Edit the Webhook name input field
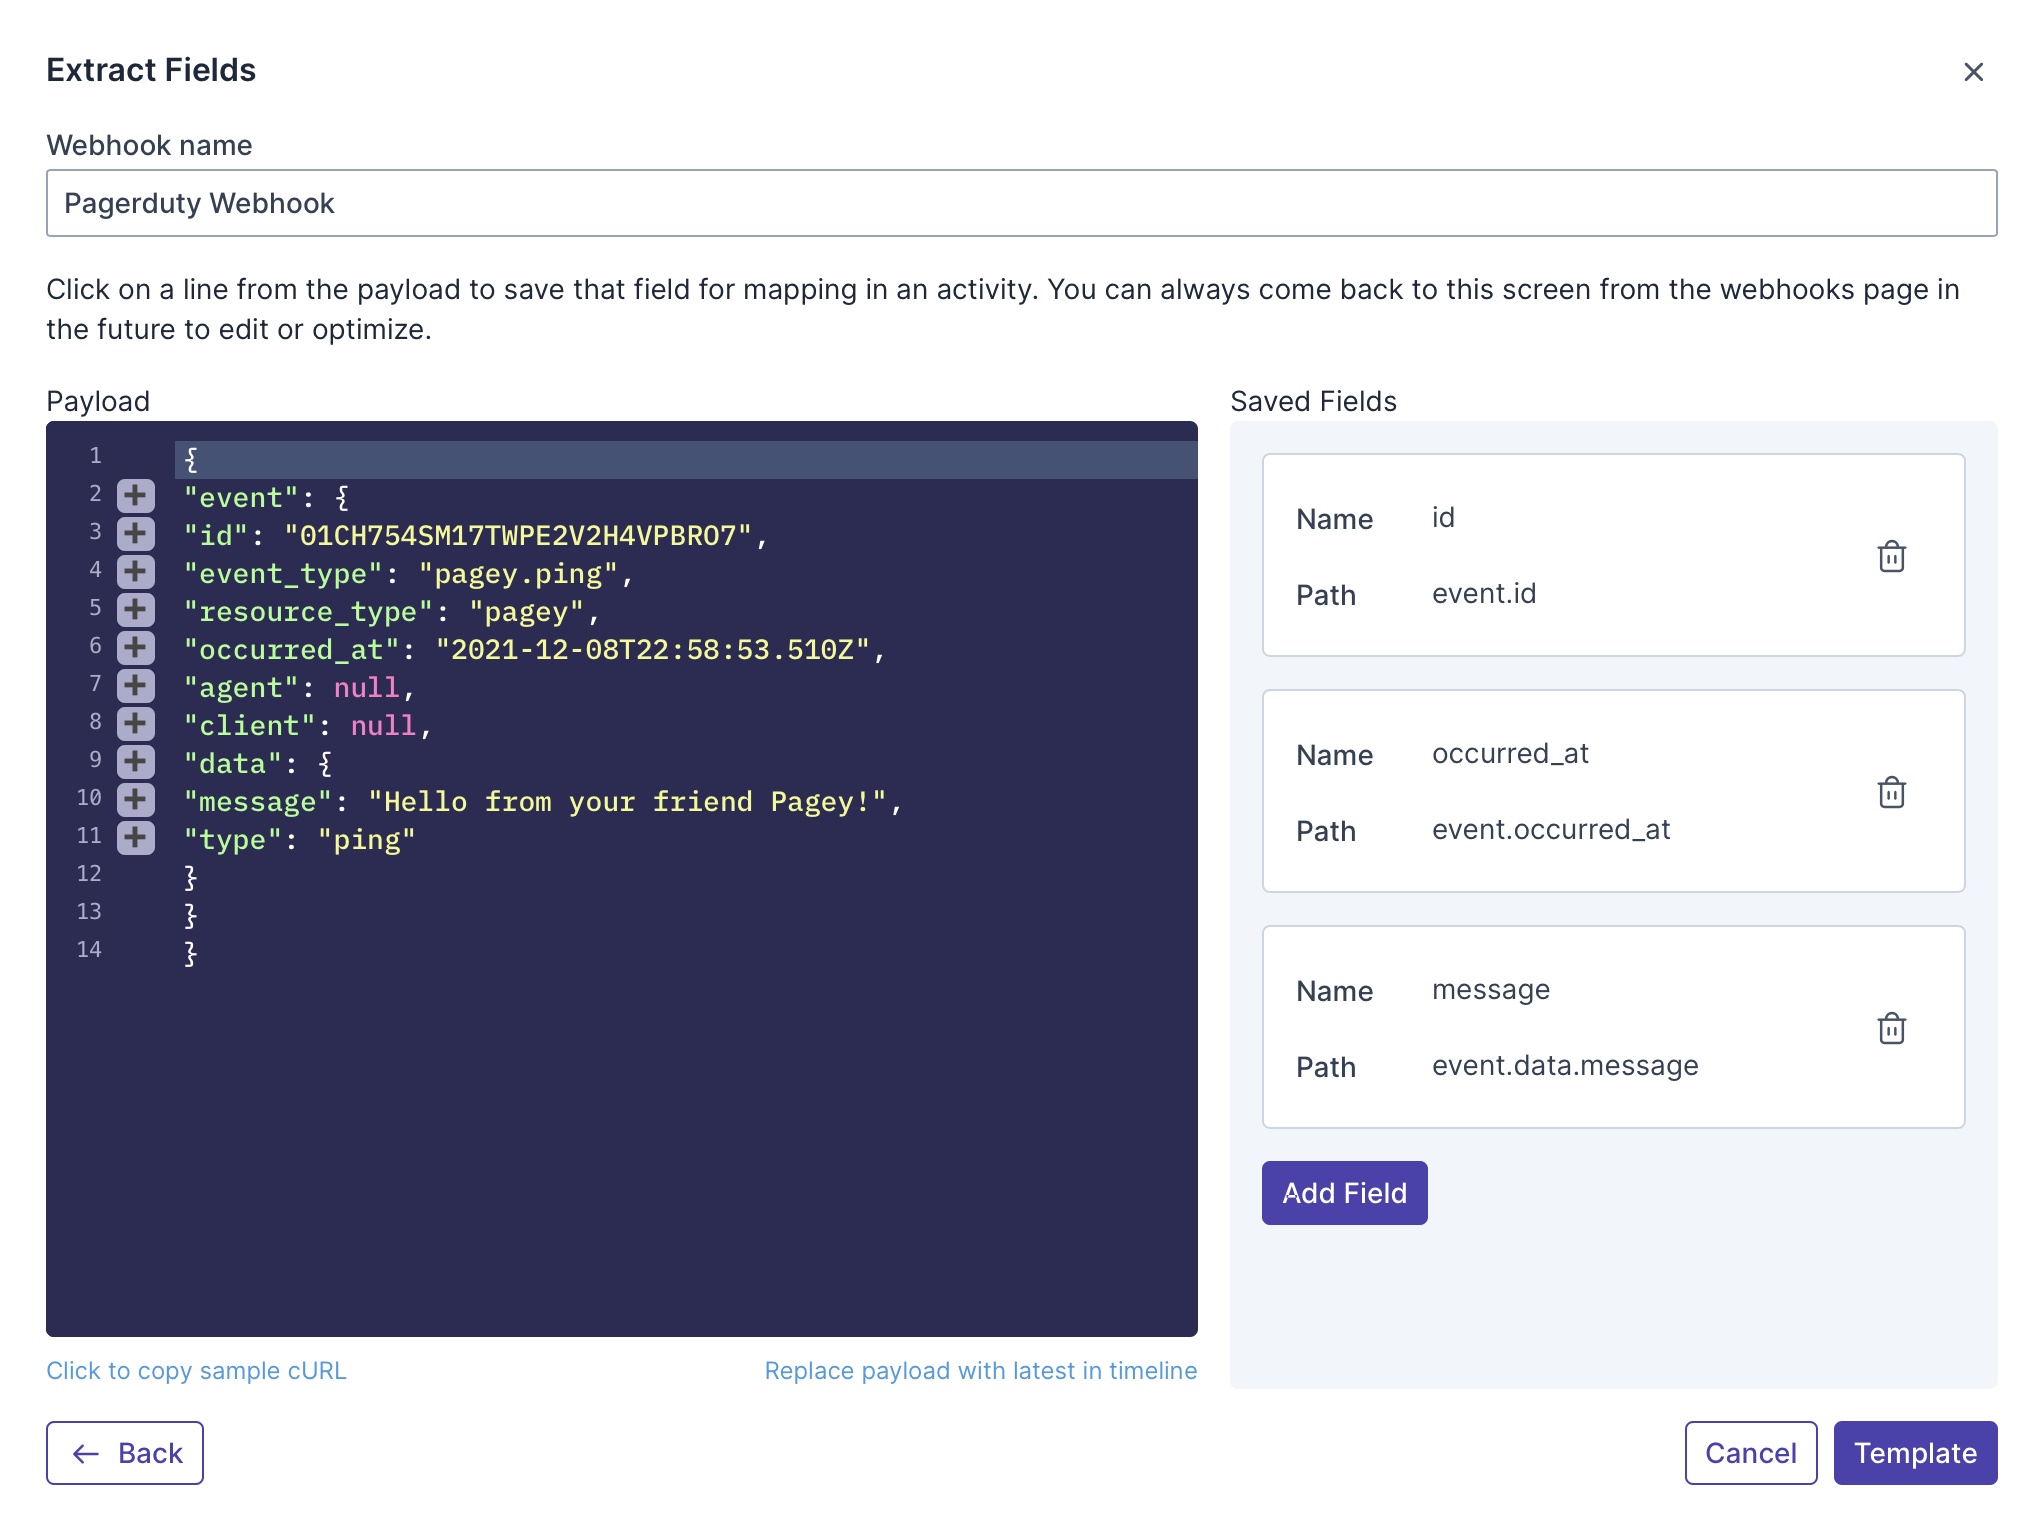 pyautogui.click(x=1020, y=203)
